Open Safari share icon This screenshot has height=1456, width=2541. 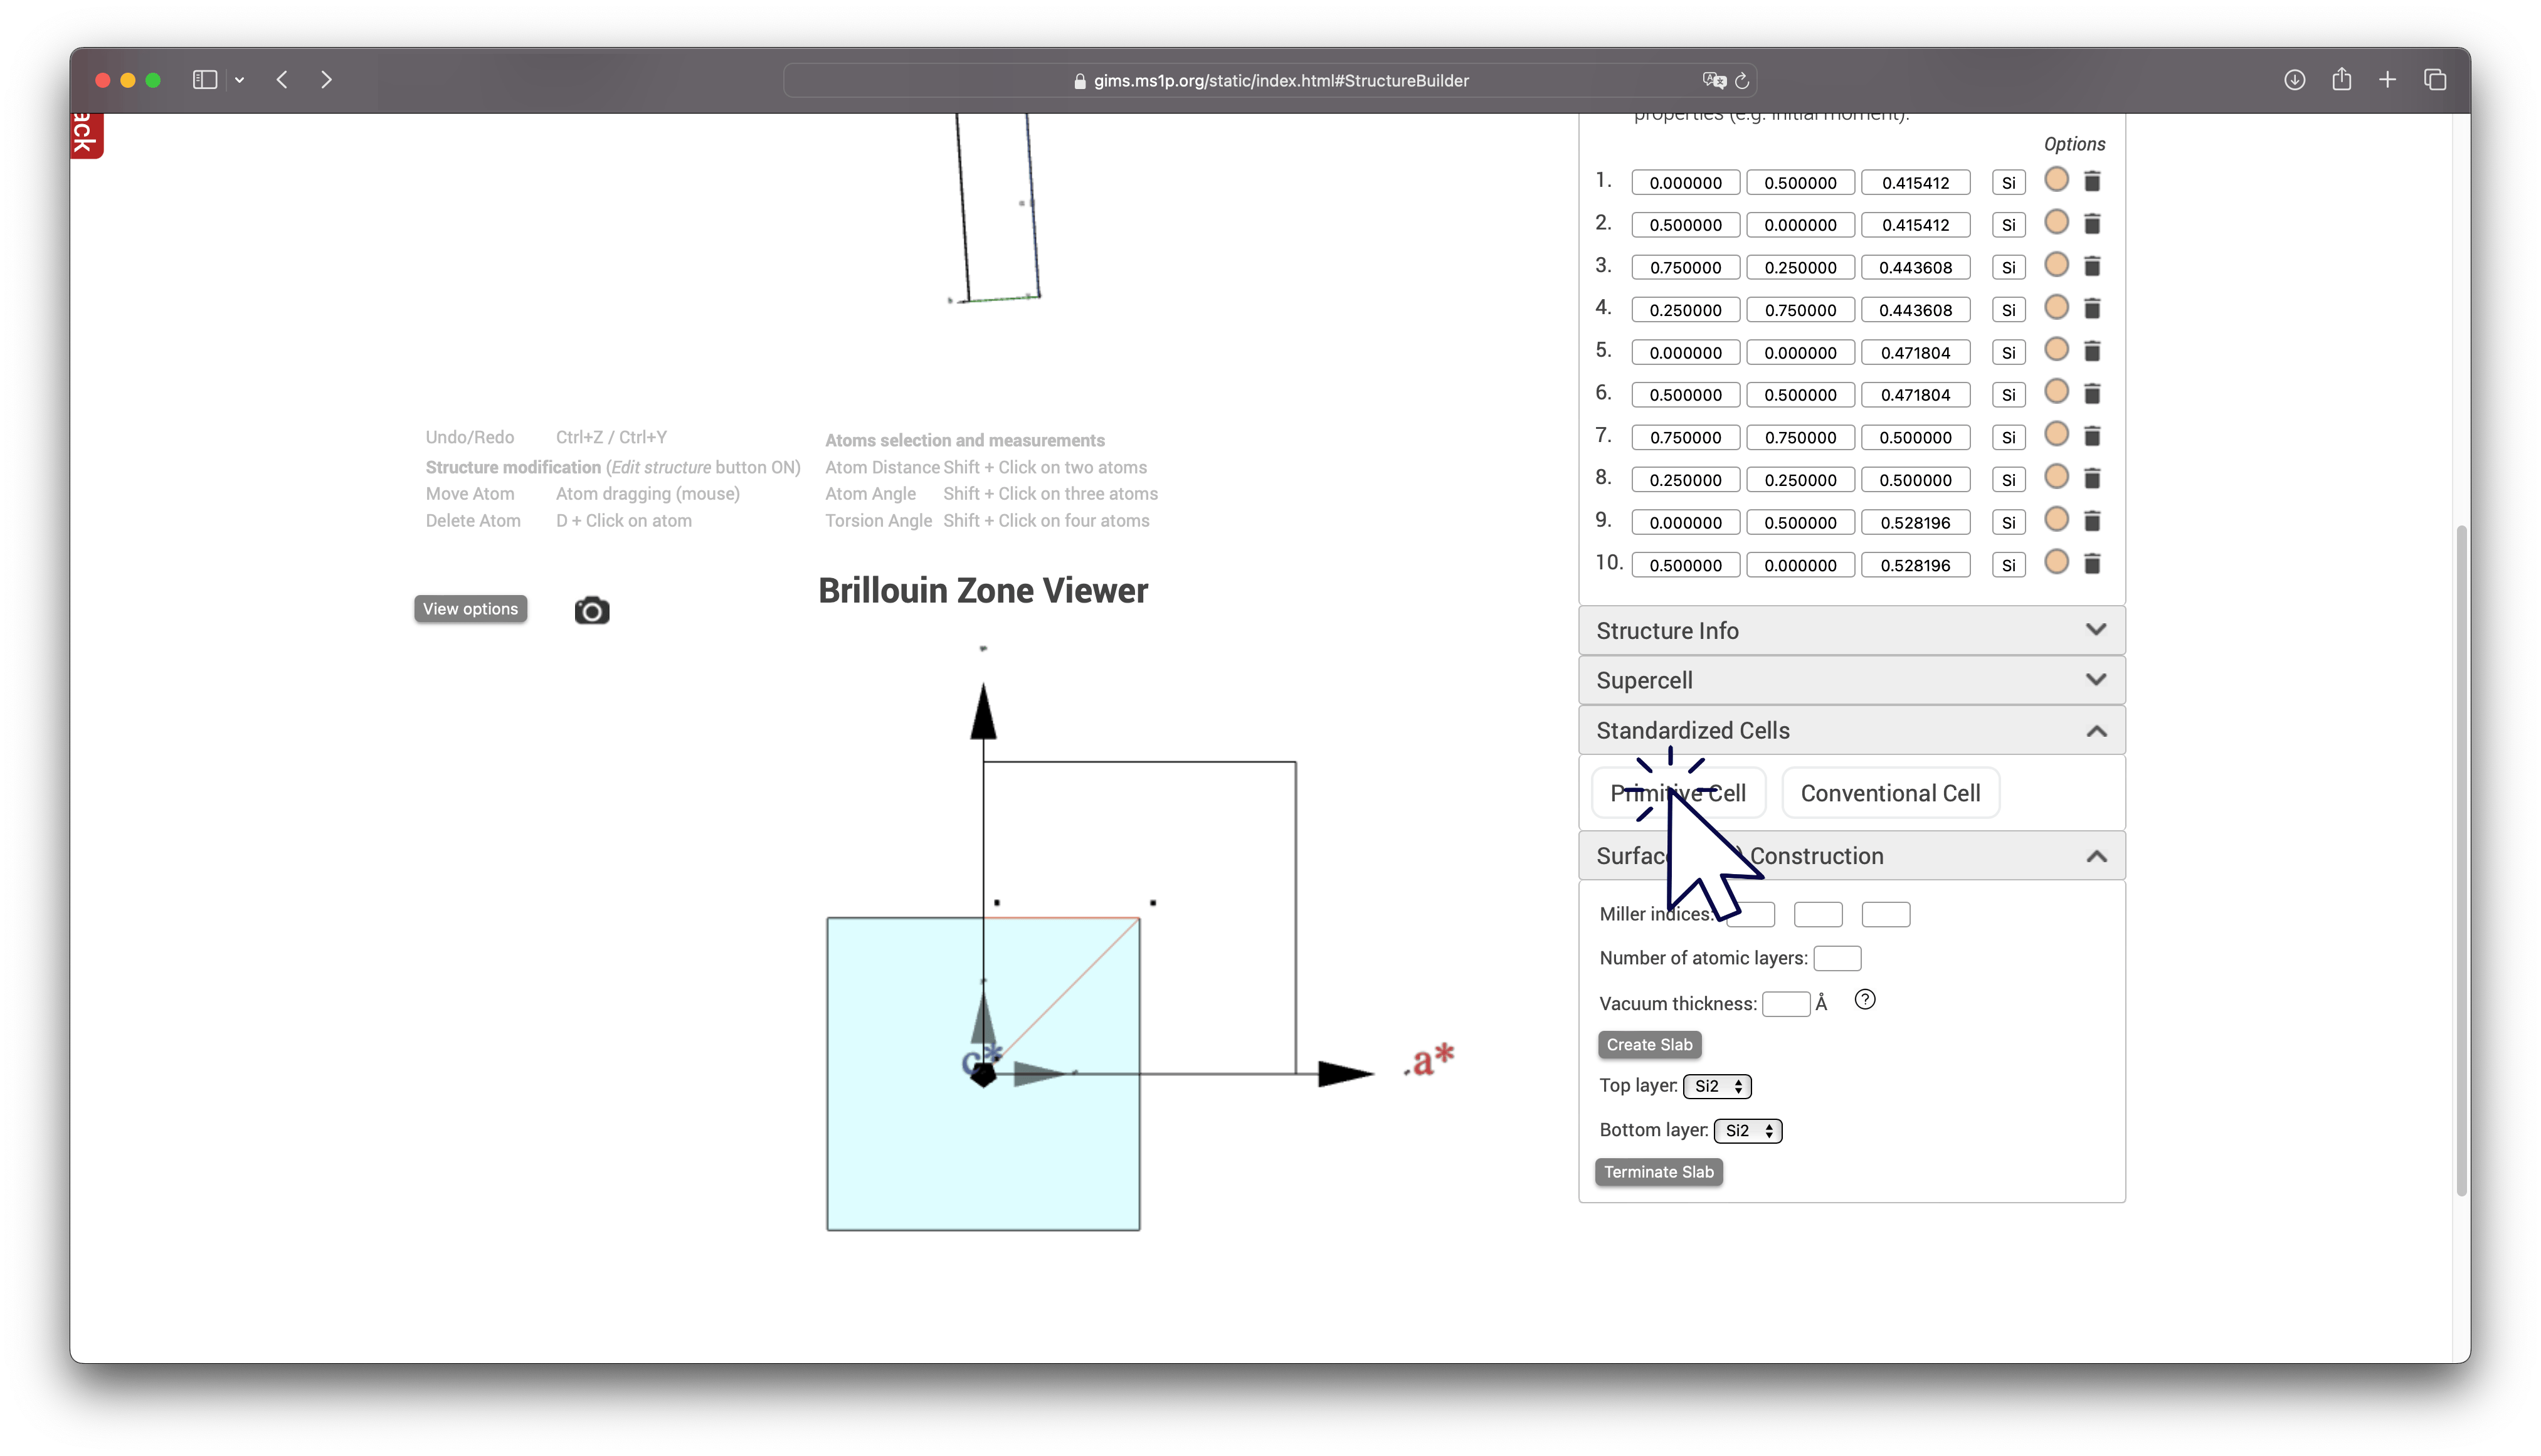[x=2341, y=80]
